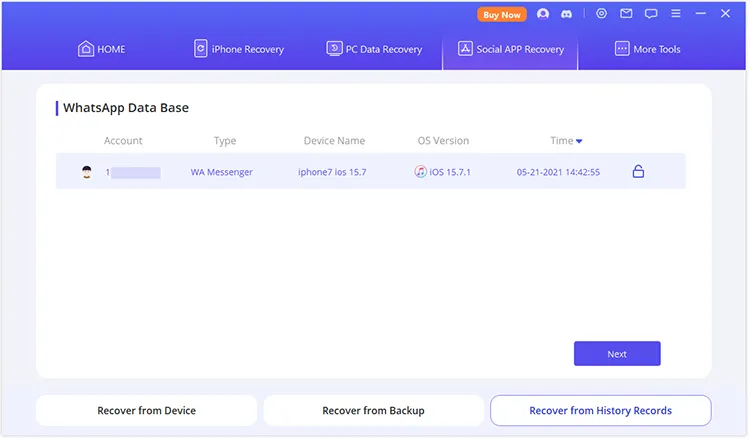The height and width of the screenshot is (439, 750).
Task: Open the Discord community icon
Action: [566, 14]
